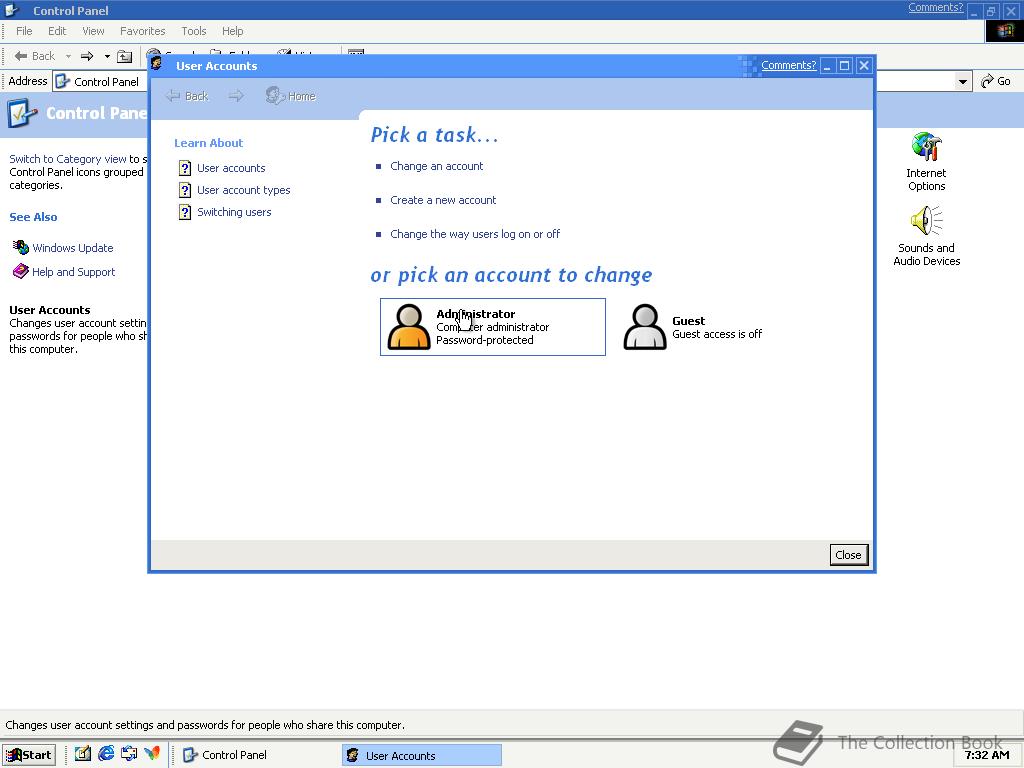Open the Help menu
This screenshot has height=768, width=1024.
[232, 31]
